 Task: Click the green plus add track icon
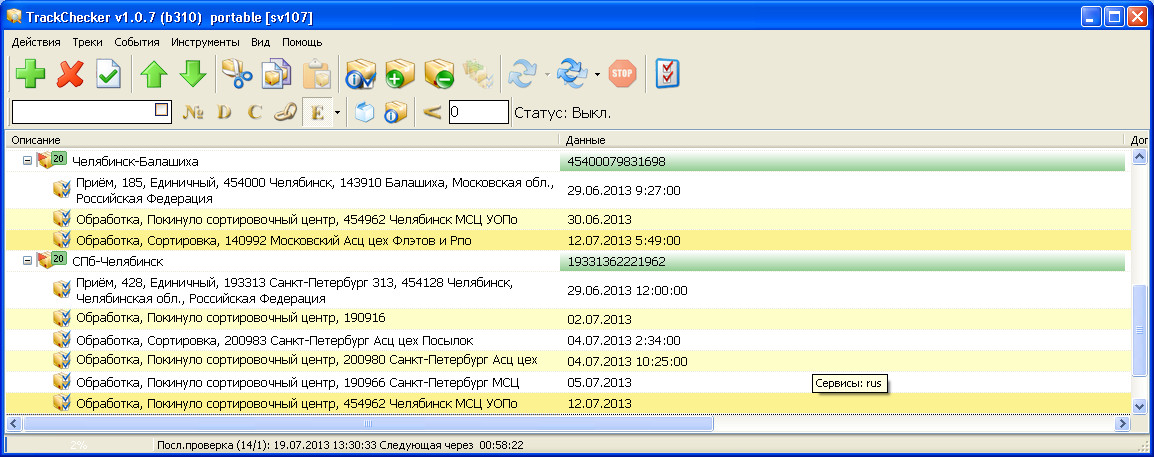(x=30, y=75)
